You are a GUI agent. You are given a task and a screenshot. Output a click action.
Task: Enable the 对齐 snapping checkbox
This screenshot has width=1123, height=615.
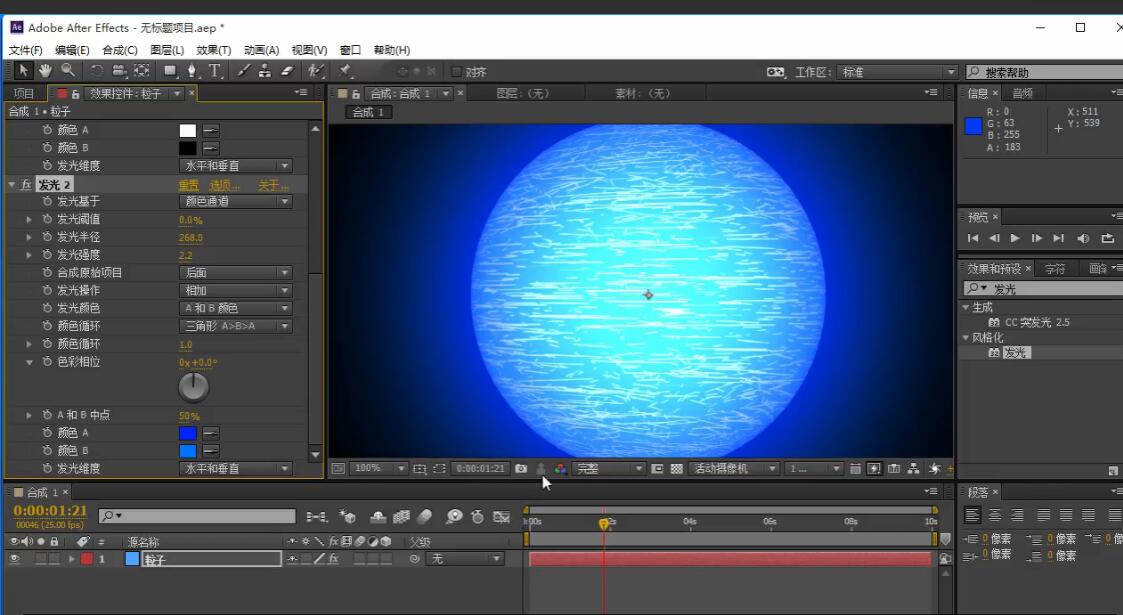coord(456,72)
